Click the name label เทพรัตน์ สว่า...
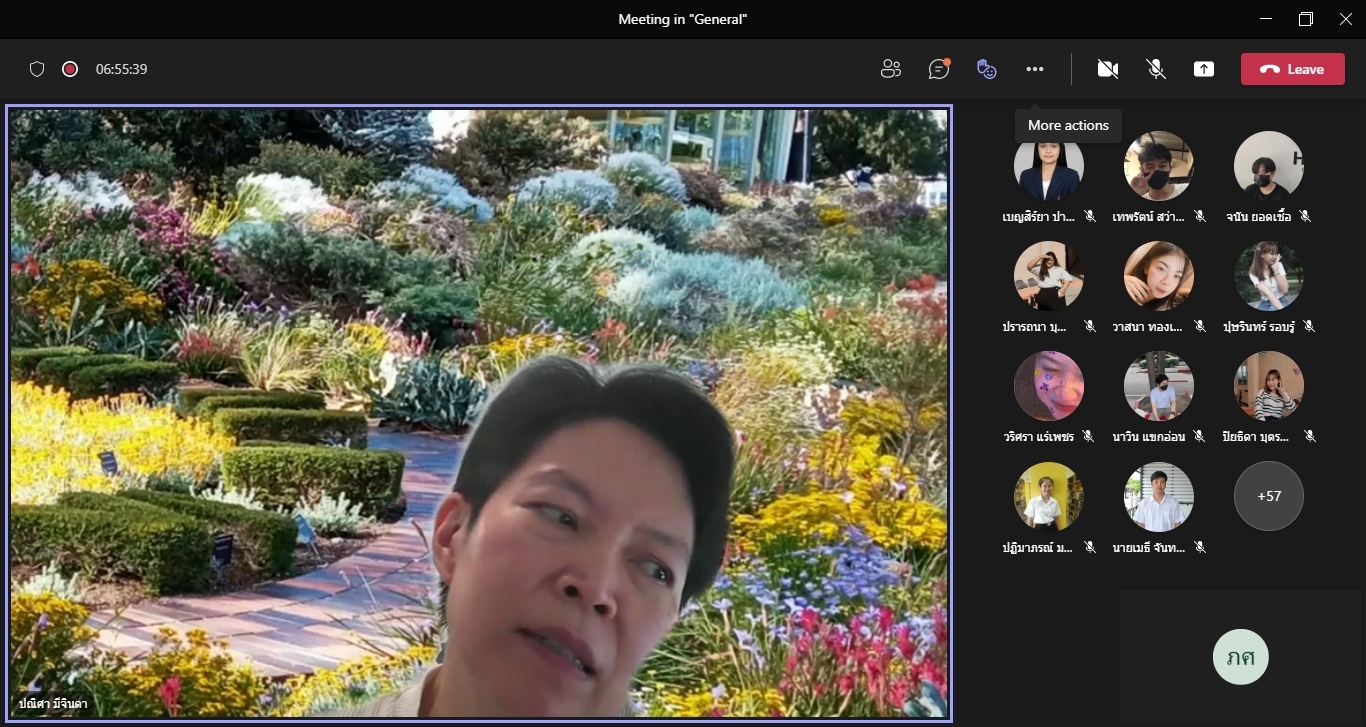Viewport: 1366px width, 727px height. pos(1149,216)
